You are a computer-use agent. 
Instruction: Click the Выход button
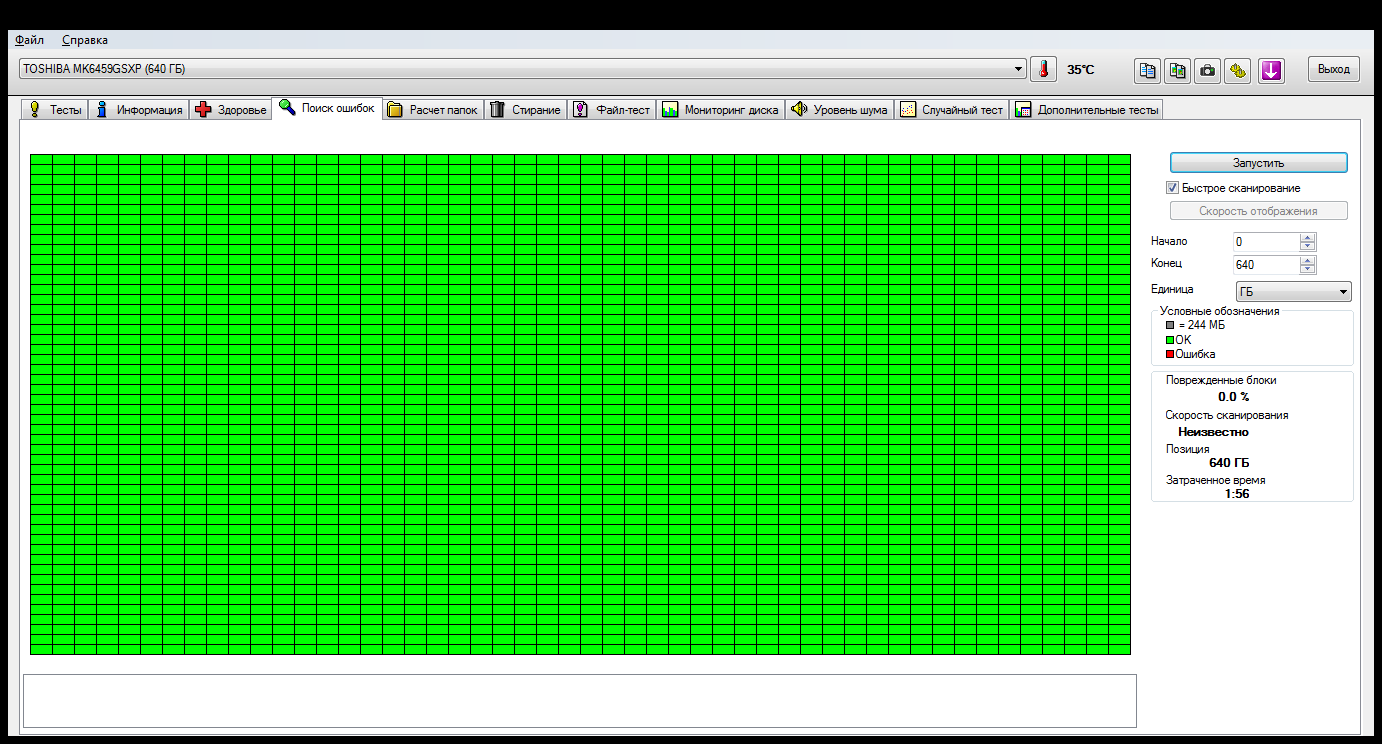point(1334,70)
